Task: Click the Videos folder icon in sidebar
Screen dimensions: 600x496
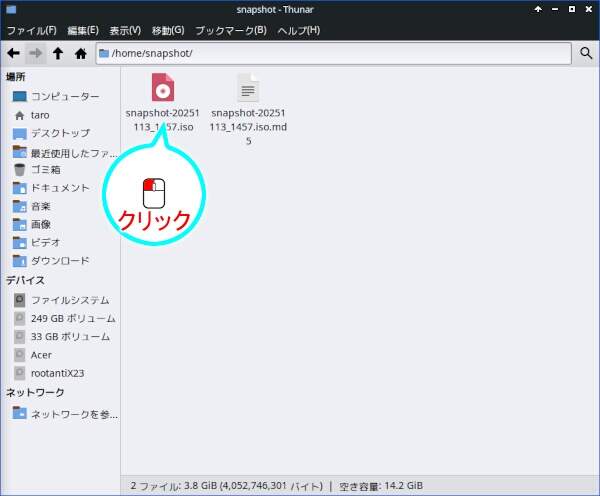Action: (20, 242)
